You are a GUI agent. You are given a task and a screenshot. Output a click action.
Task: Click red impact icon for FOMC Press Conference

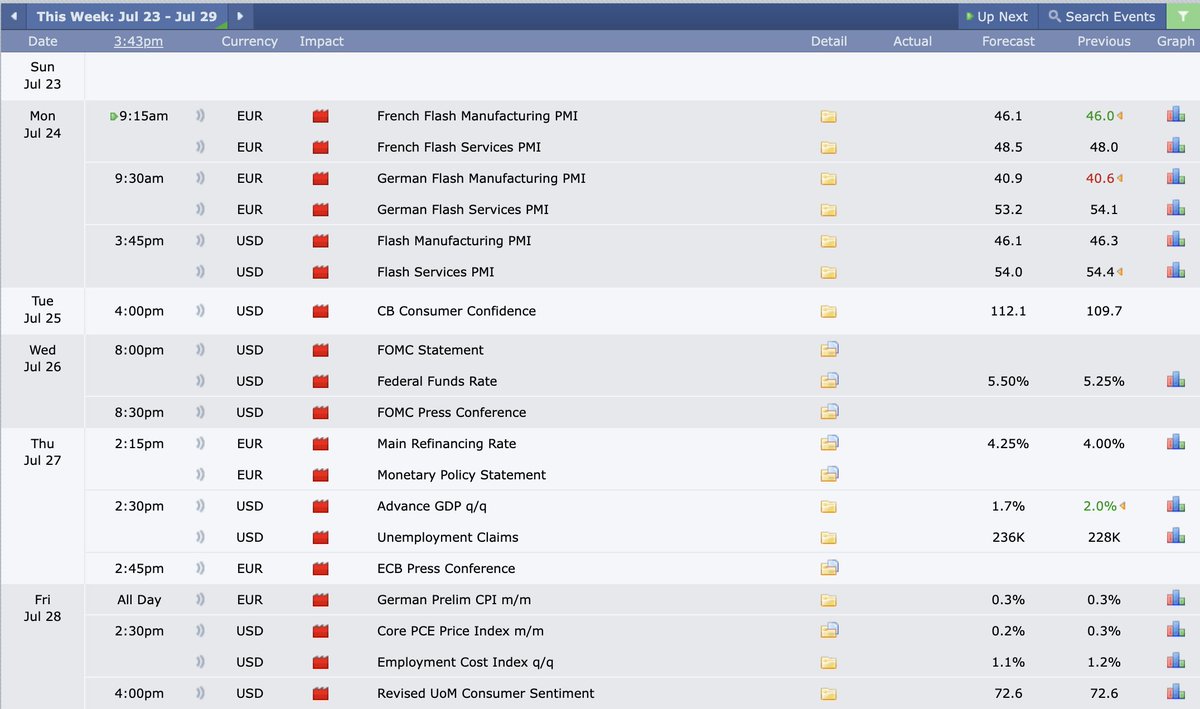(x=320, y=412)
